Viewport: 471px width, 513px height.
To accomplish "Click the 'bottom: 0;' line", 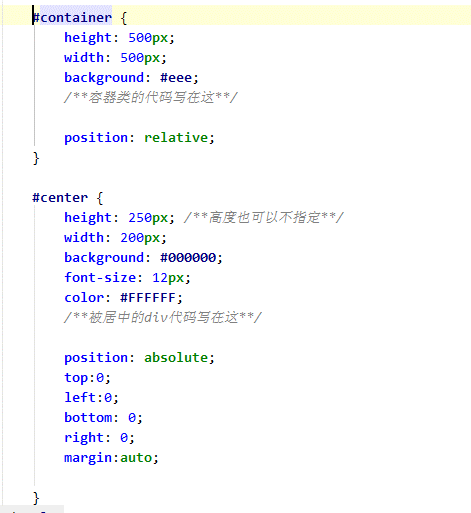I will (x=103, y=418).
